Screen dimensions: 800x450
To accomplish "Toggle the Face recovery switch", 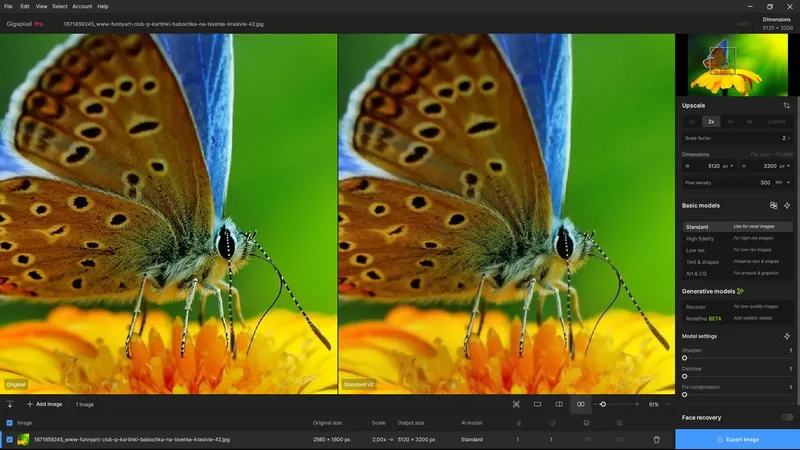I will coord(787,417).
